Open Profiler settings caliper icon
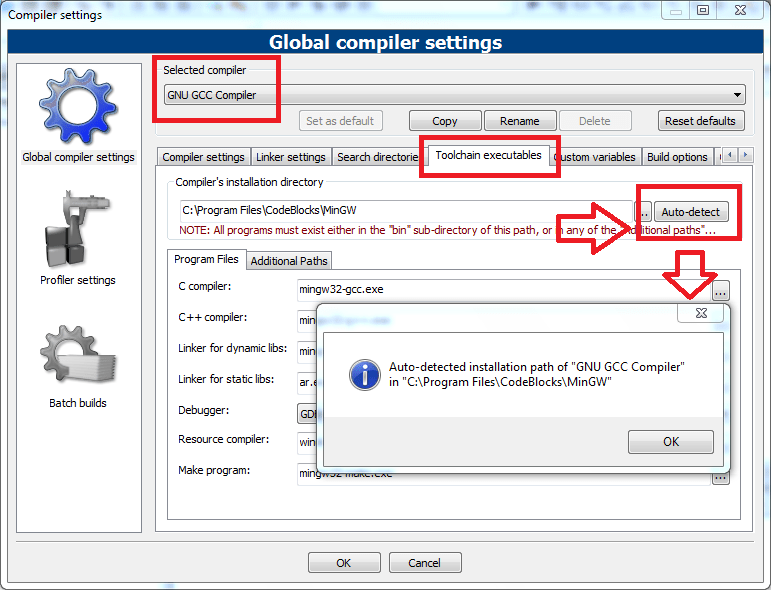771x590 pixels. tap(77, 229)
